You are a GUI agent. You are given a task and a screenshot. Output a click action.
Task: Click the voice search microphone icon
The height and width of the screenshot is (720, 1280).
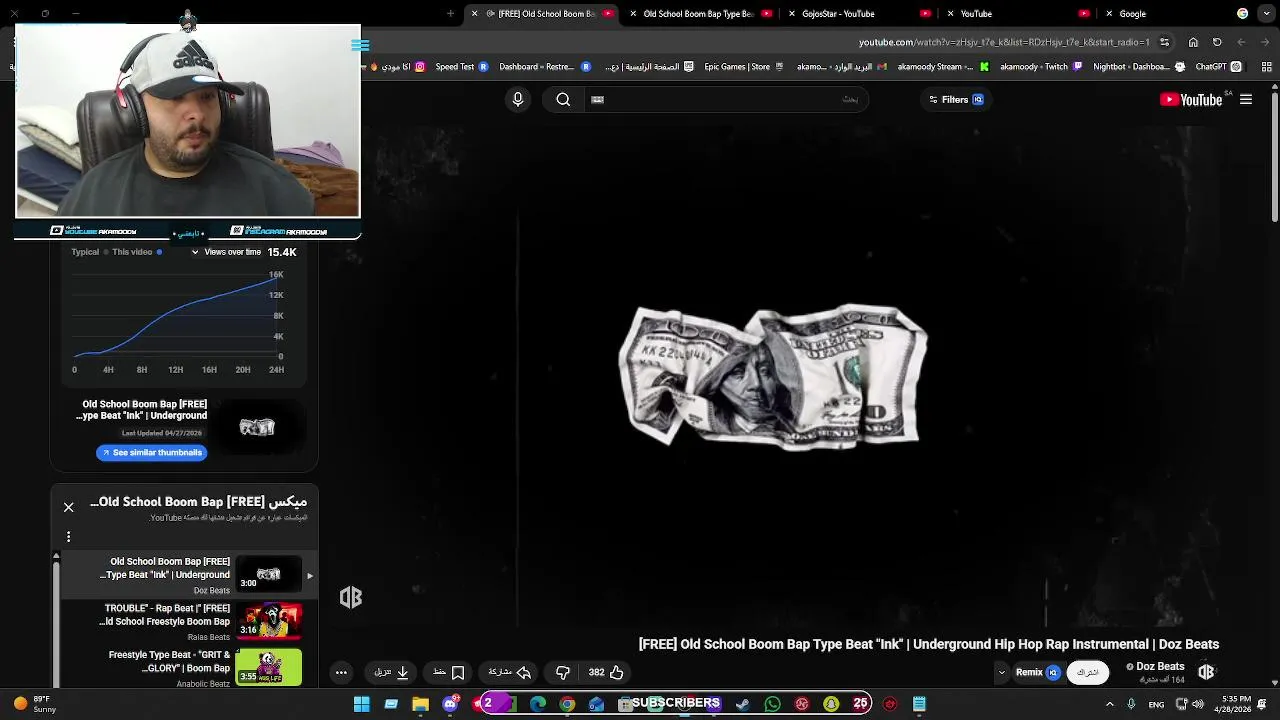click(518, 99)
